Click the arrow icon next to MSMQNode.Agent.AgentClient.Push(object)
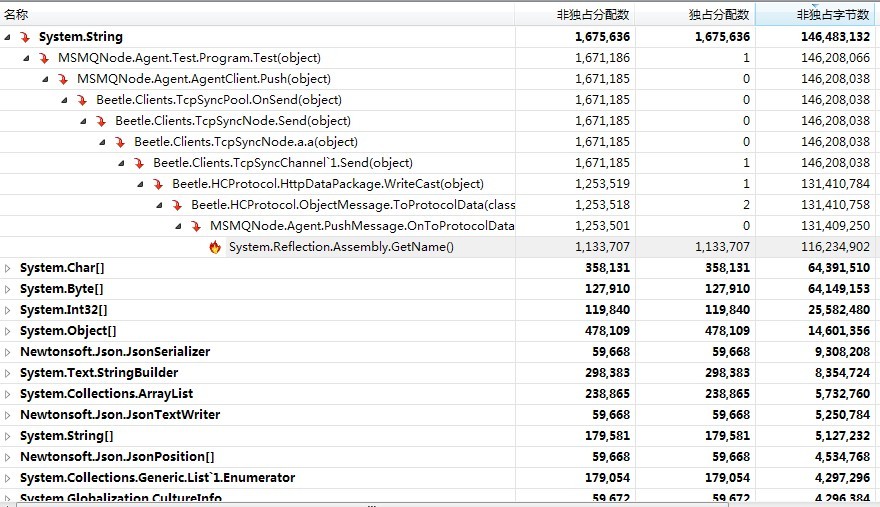Image resolution: width=880 pixels, height=507 pixels. (63, 79)
